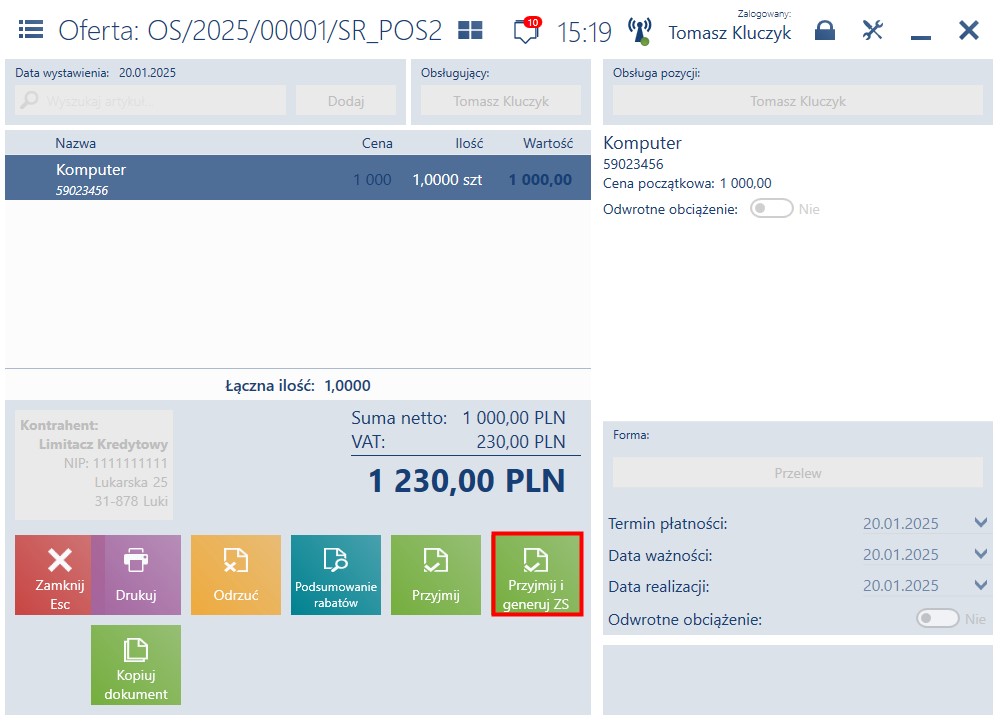Minimize the POS window
Image resolution: width=1000 pixels, height=722 pixels.
[920, 38]
